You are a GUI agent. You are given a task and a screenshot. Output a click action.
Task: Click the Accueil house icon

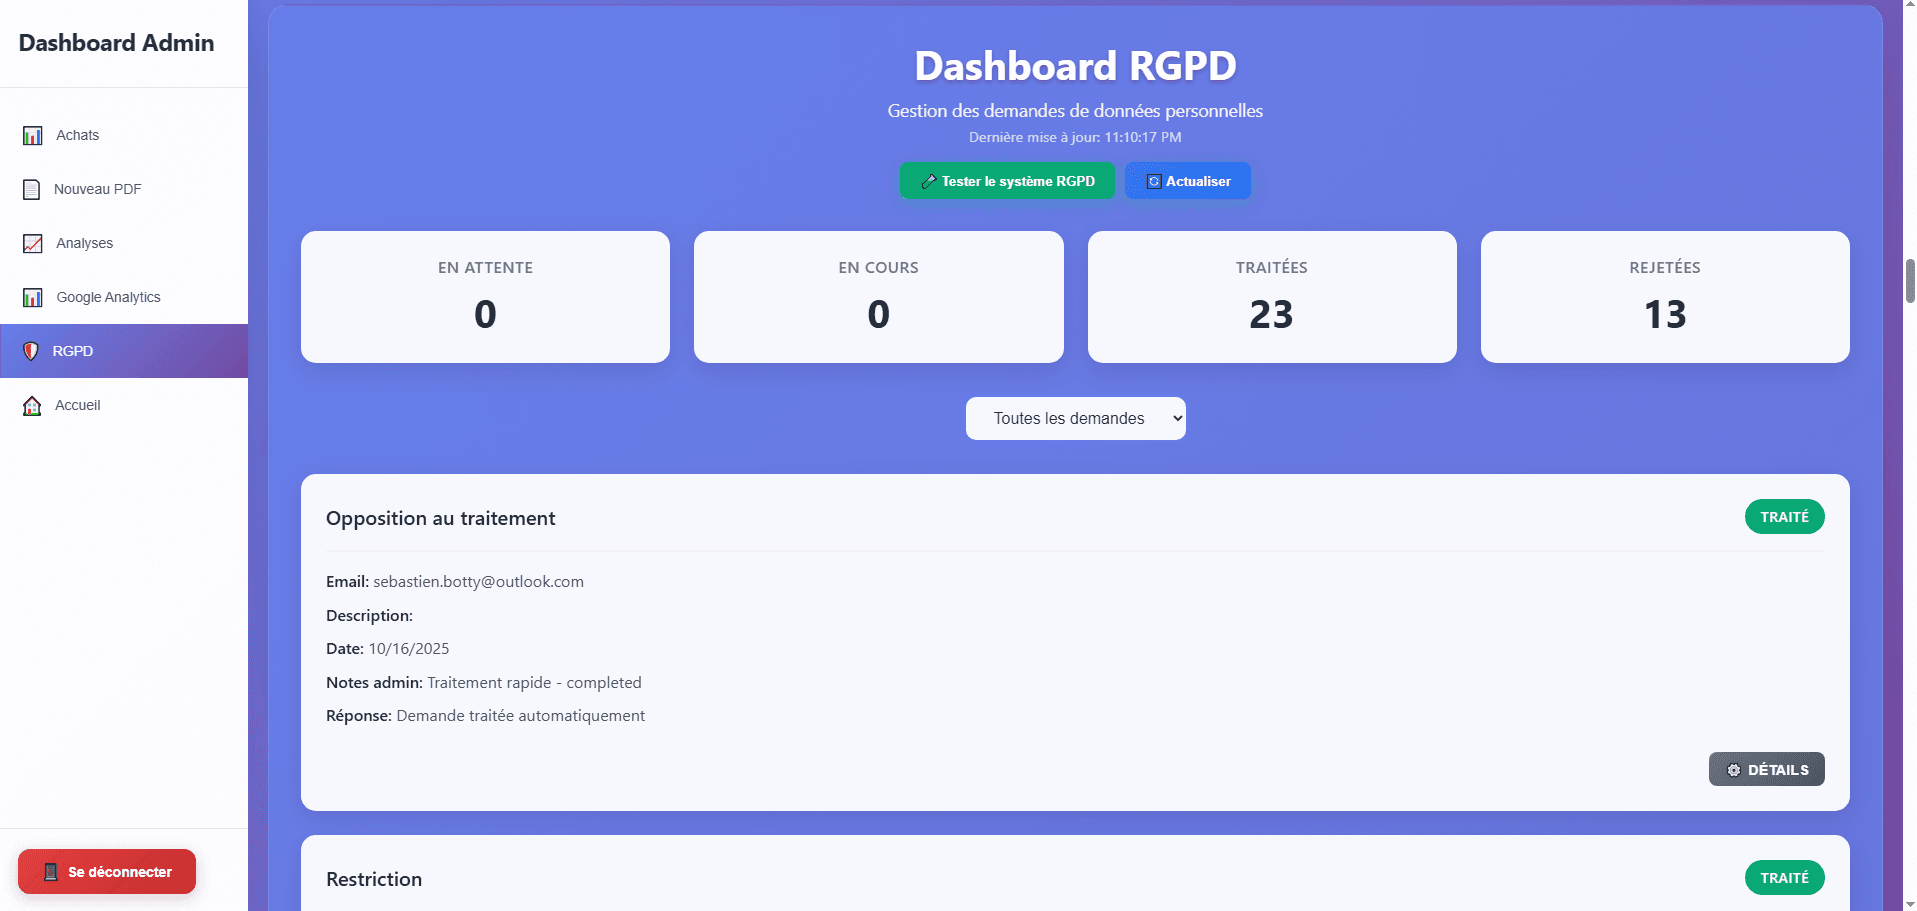click(32, 405)
